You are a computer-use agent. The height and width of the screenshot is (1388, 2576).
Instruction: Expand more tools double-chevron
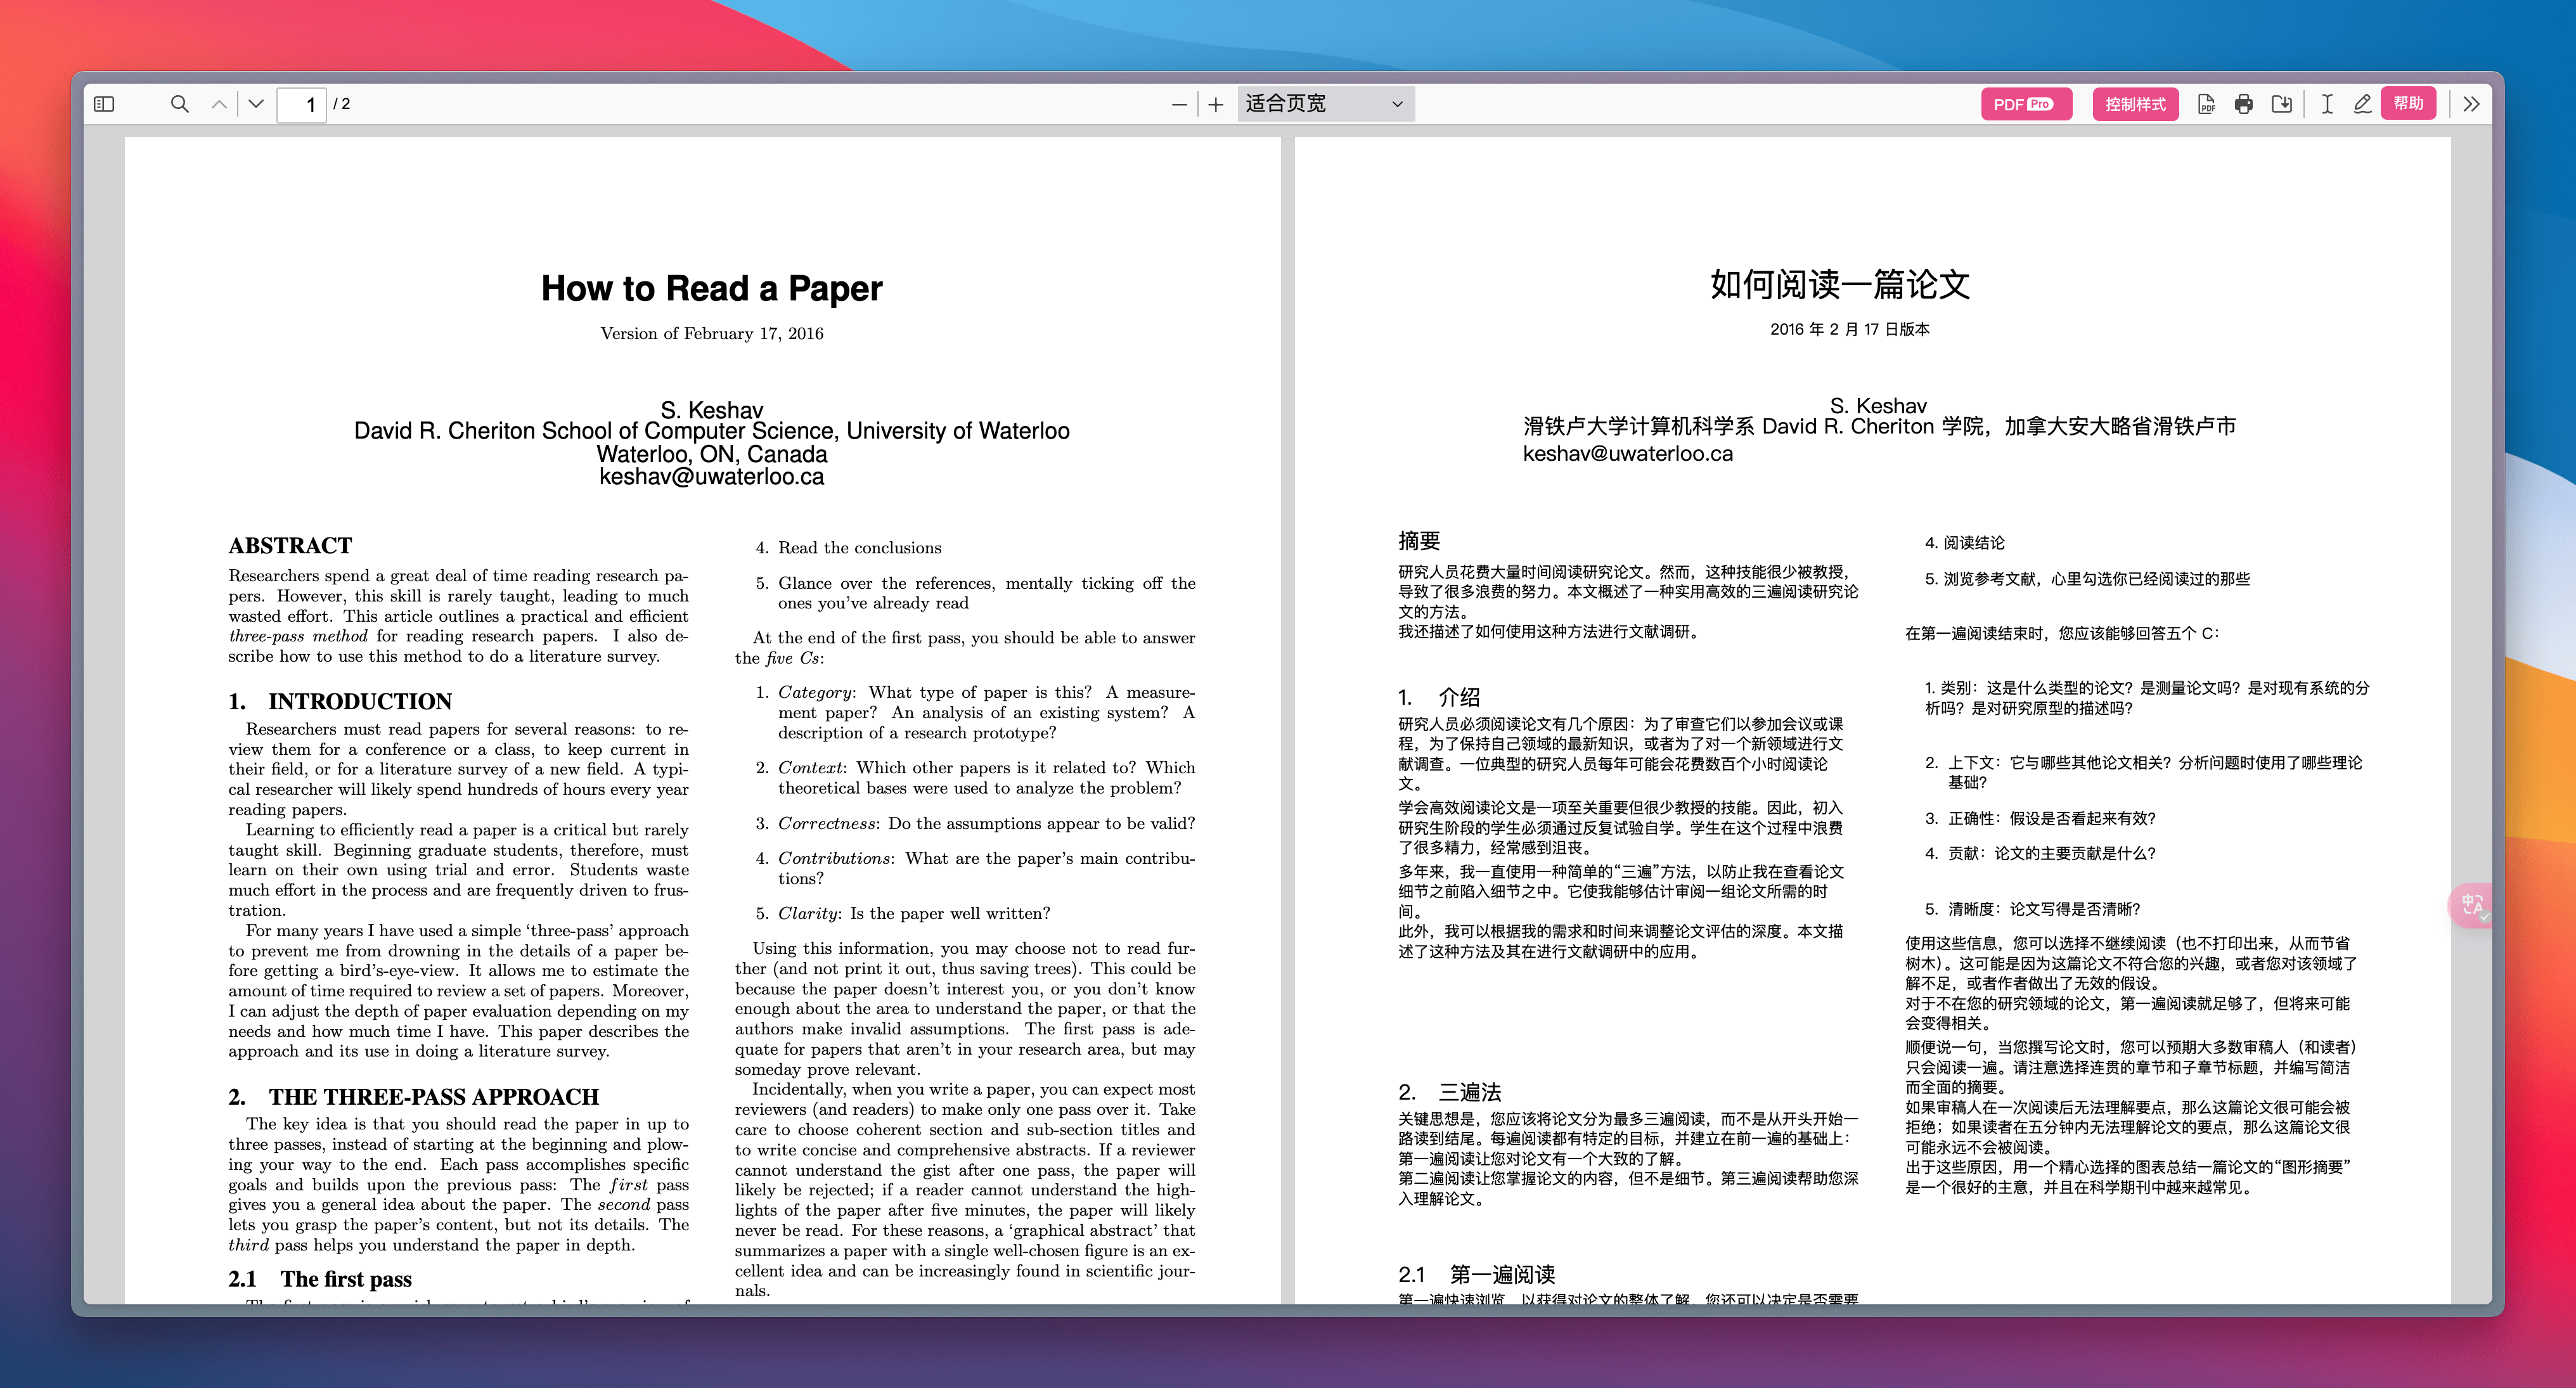coord(2471,104)
